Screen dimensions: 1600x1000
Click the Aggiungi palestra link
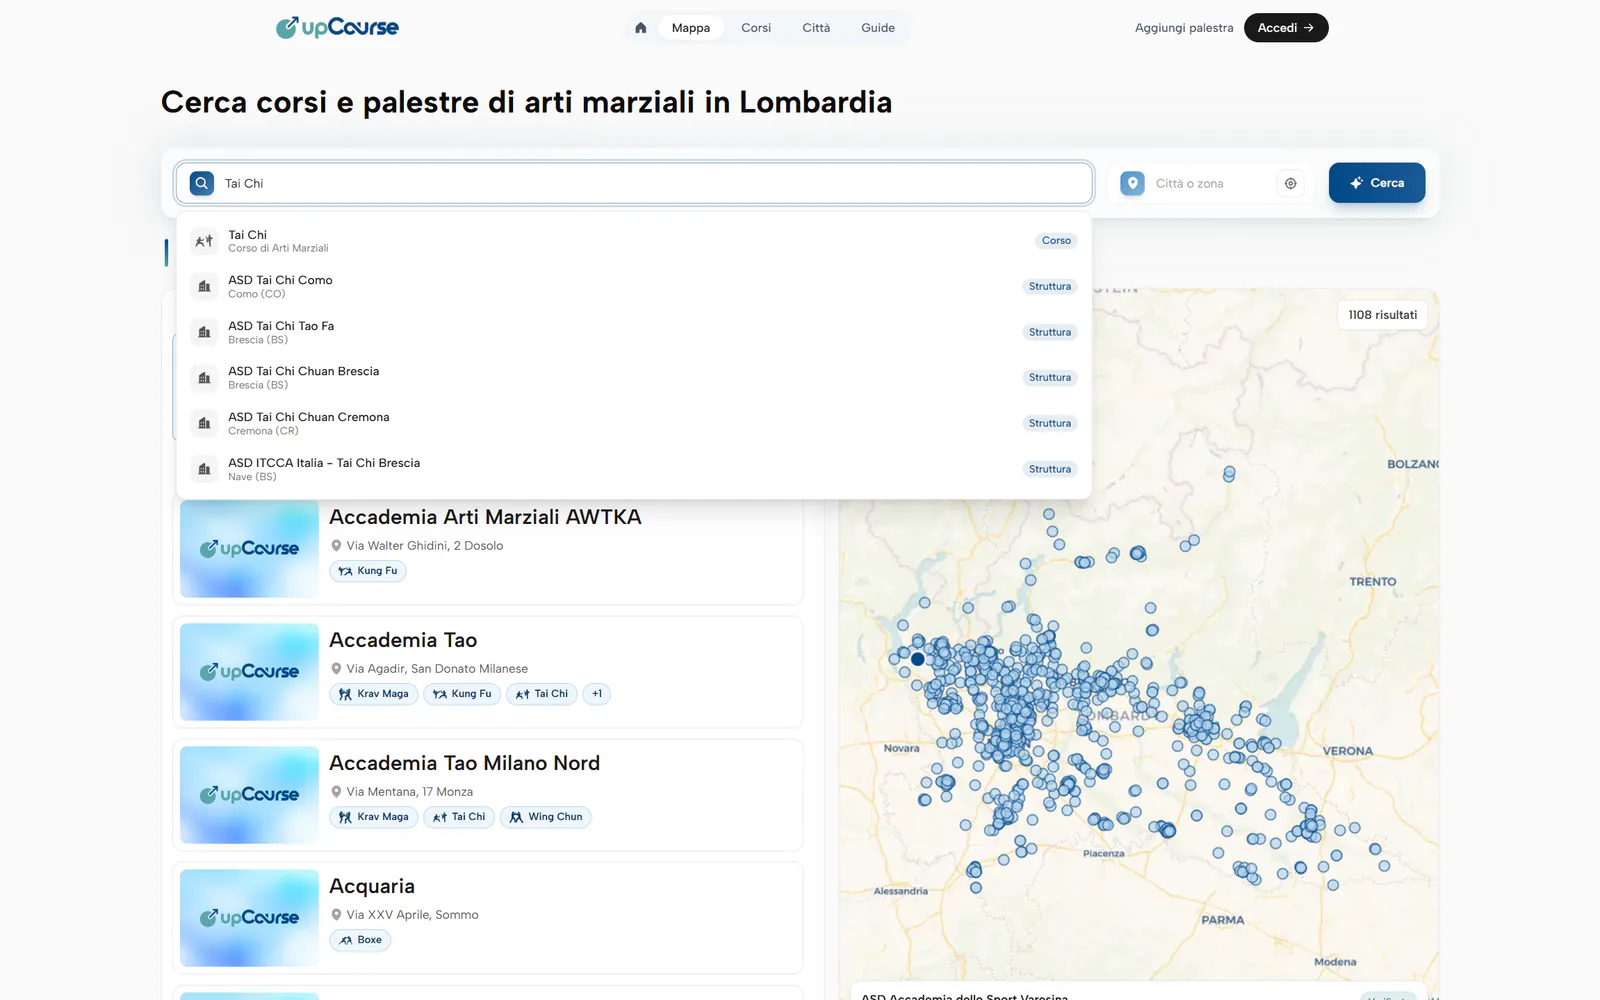pos(1184,28)
